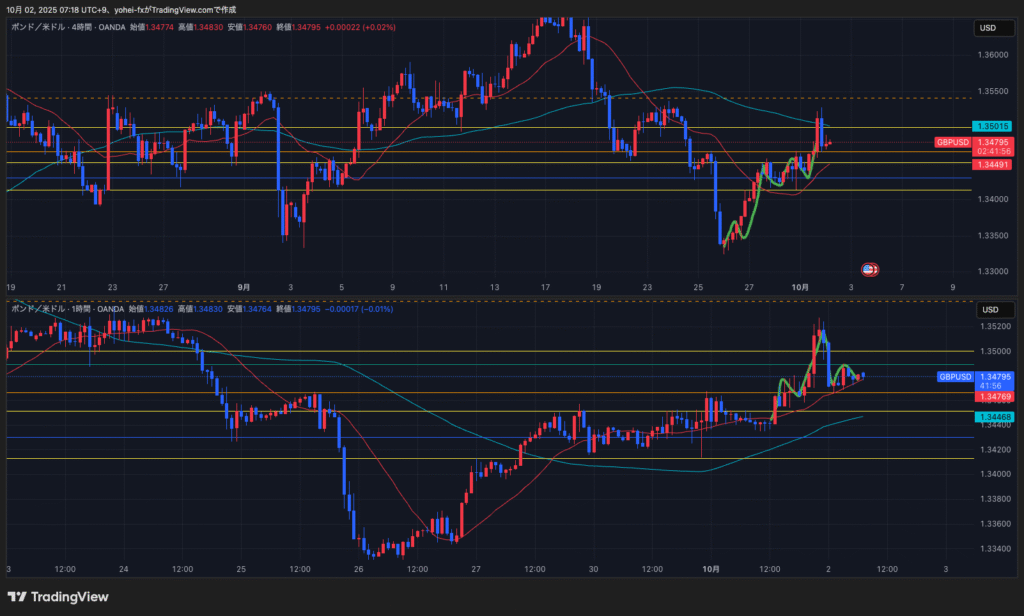Click the 9月 marker on the upper time axis

244,286
